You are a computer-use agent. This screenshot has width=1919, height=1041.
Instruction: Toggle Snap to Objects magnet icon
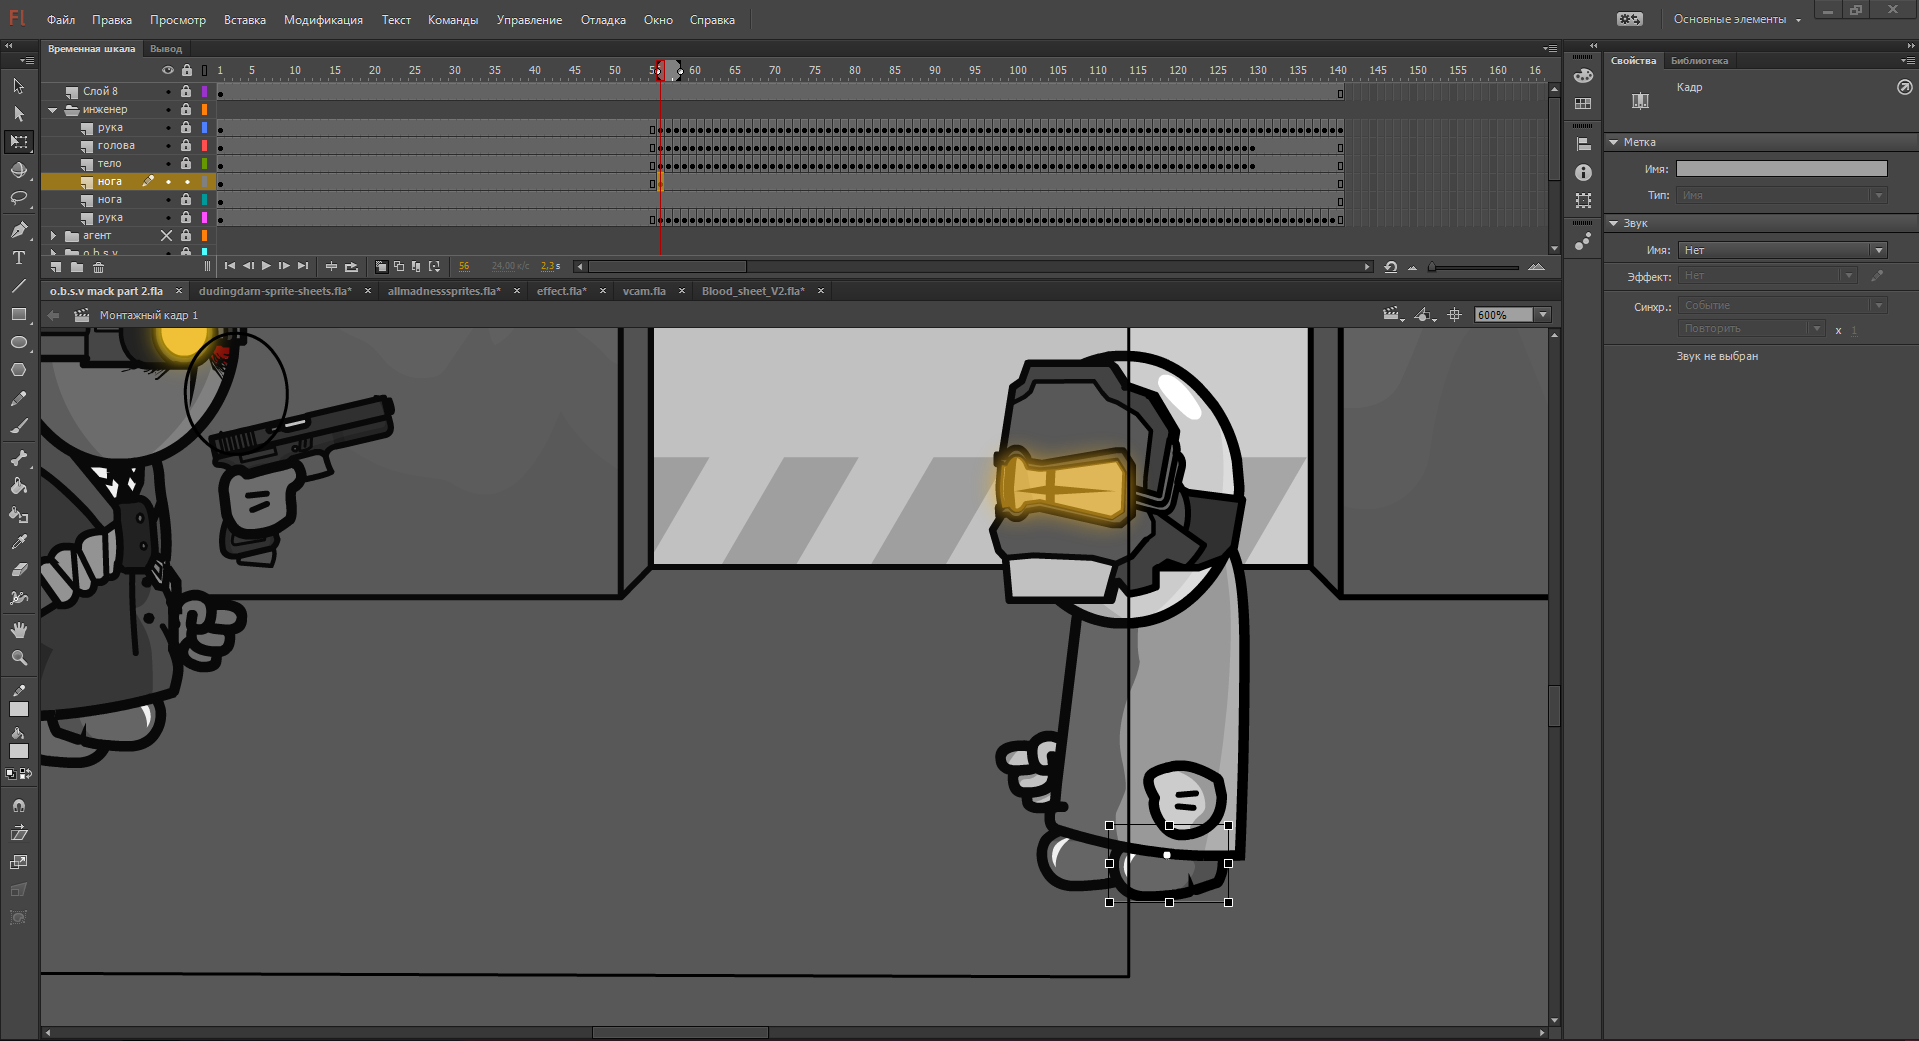point(19,805)
